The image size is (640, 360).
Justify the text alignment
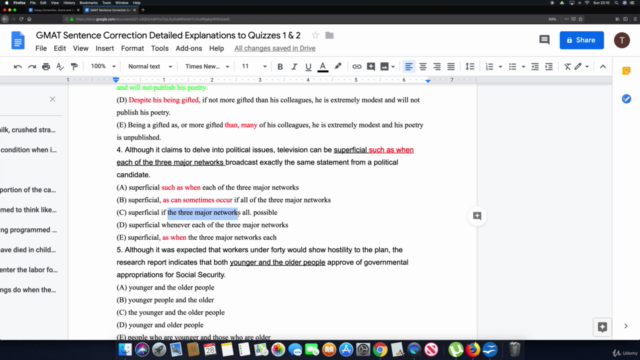tap(451, 67)
